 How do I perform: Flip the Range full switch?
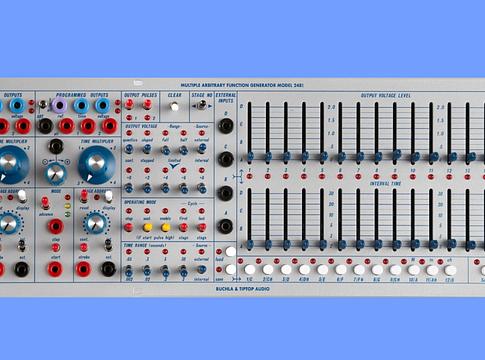tap(165, 150)
